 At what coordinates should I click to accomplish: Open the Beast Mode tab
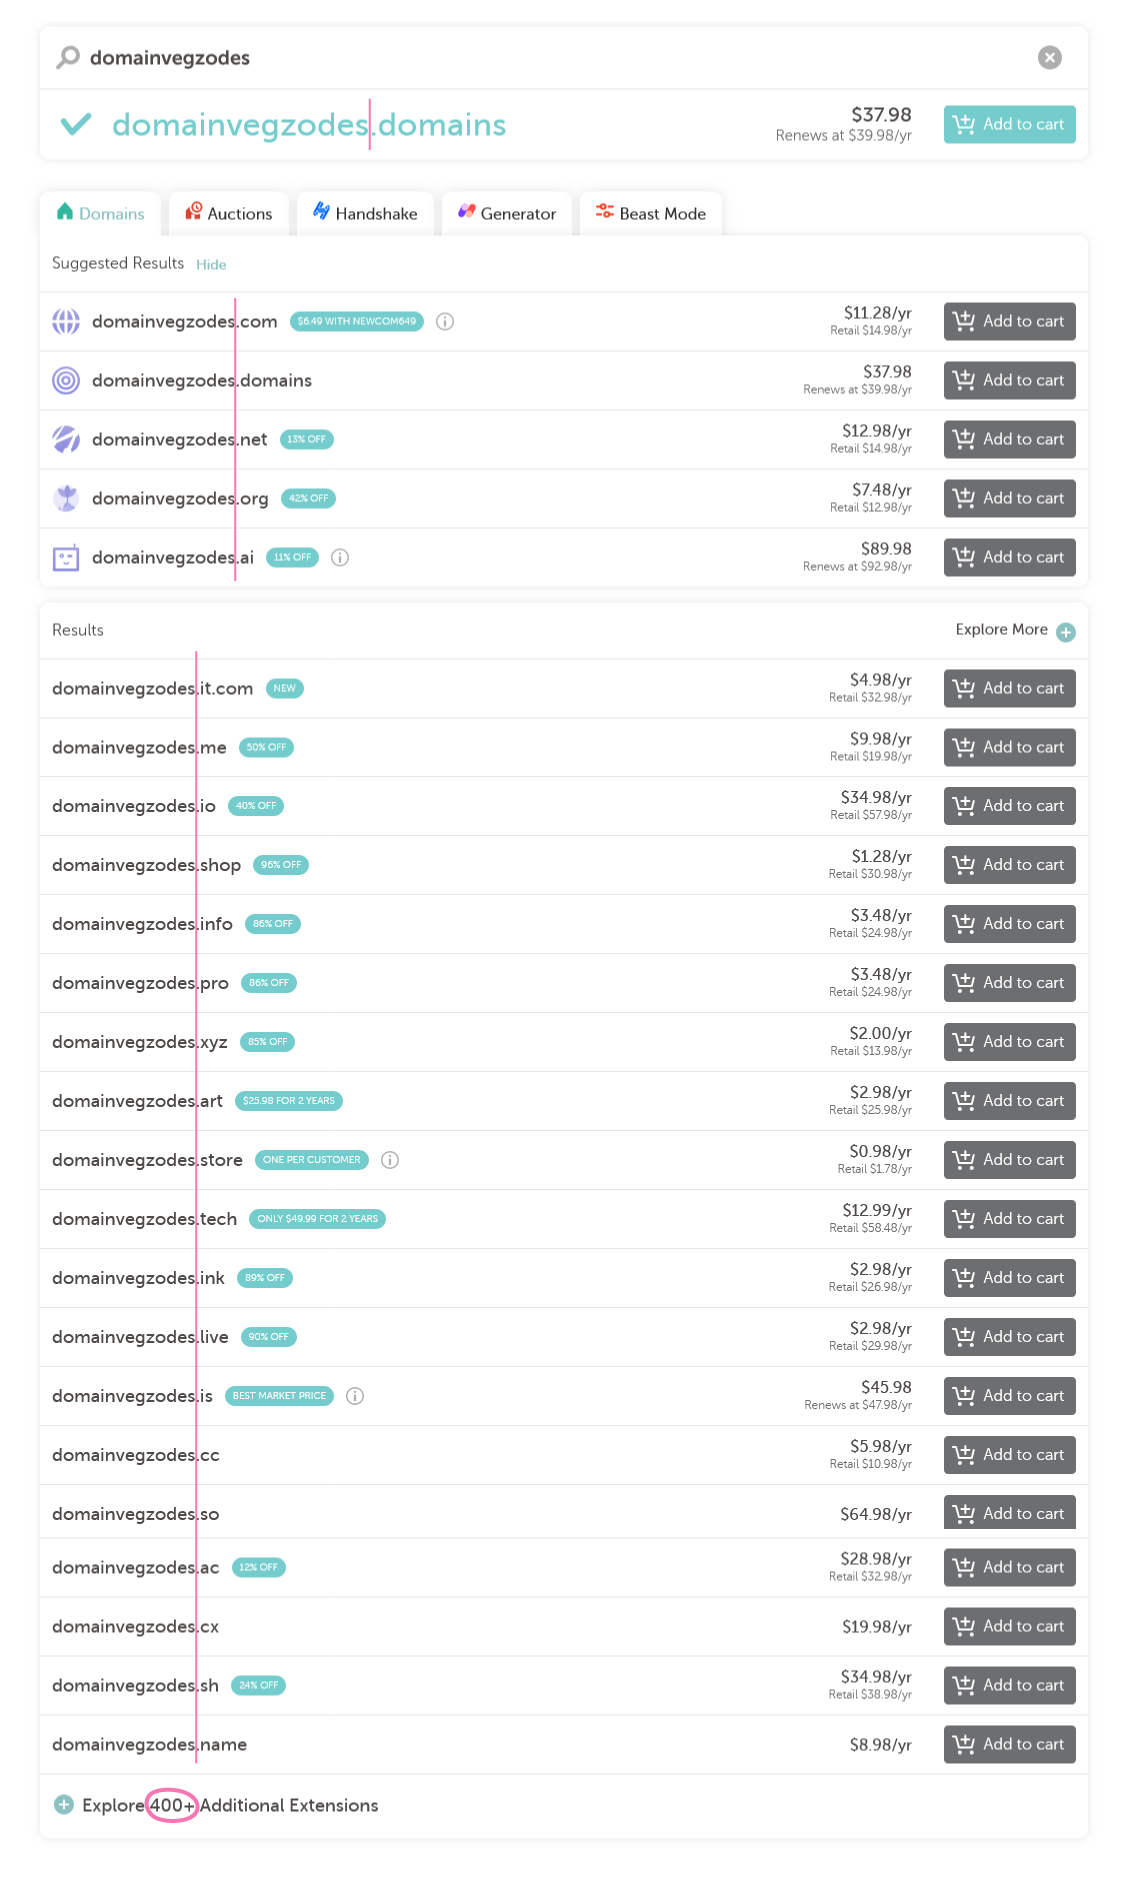pyautogui.click(x=651, y=214)
